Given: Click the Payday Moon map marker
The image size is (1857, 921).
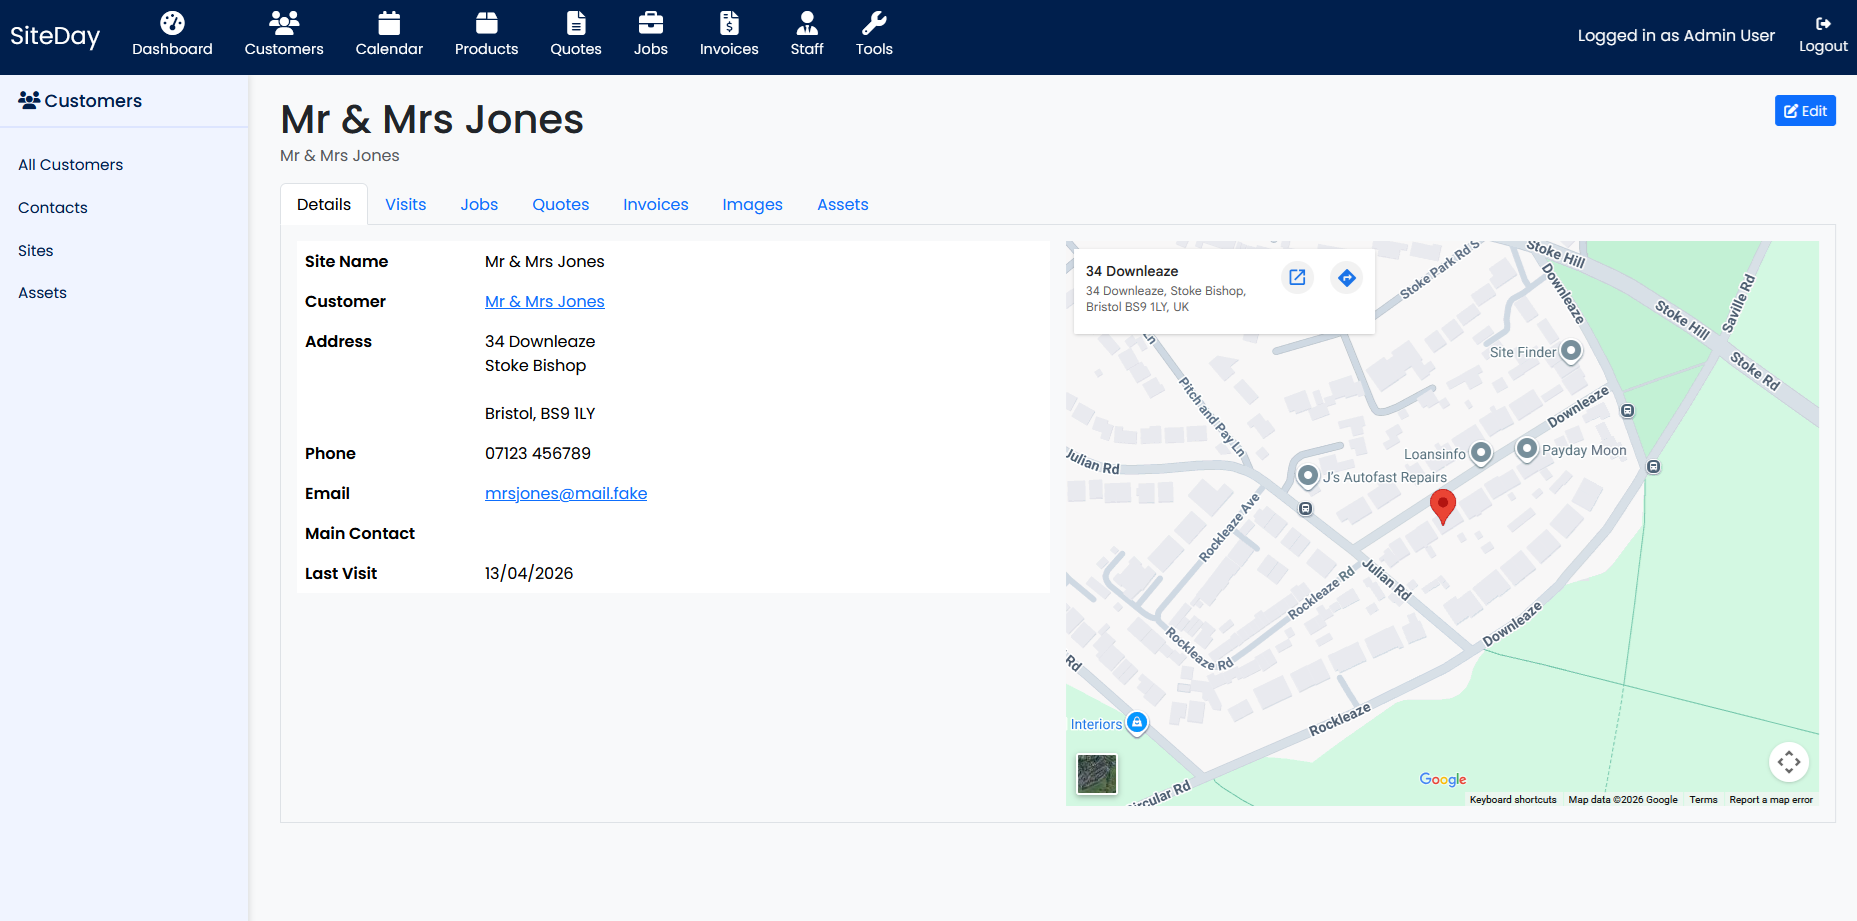Looking at the screenshot, I should pos(1526,449).
